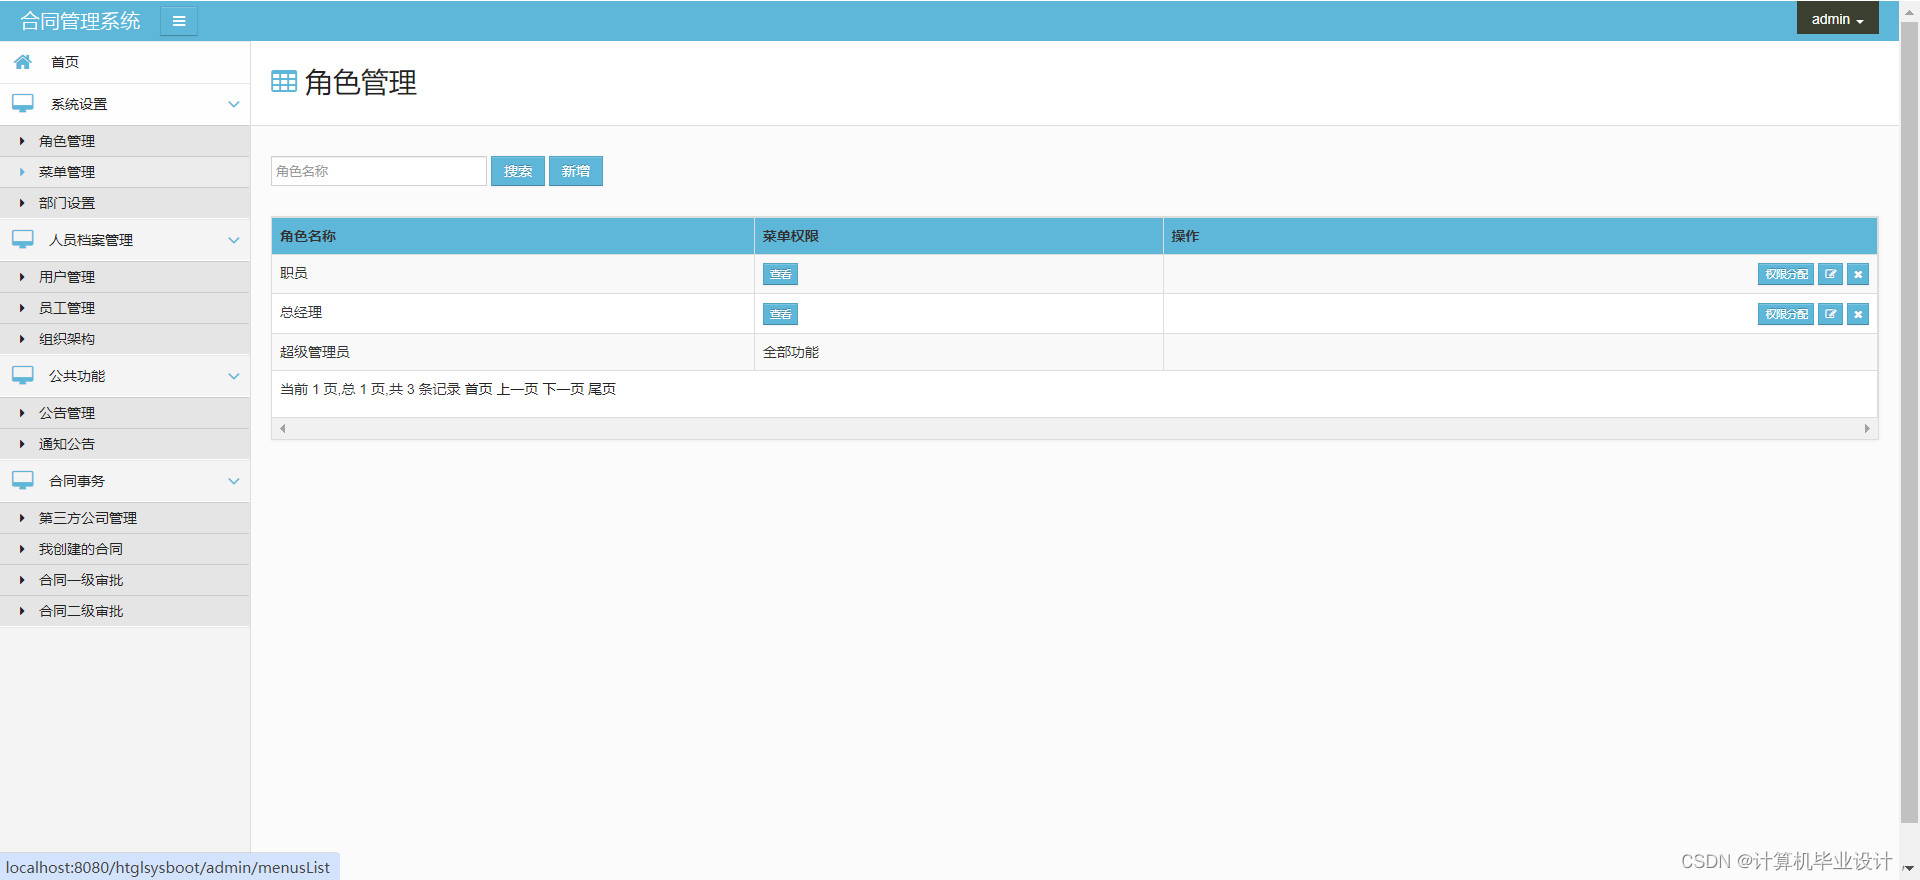Viewport: 1920px width, 880px height.
Task: Go to 下一页 pagination link
Action: pos(563,389)
